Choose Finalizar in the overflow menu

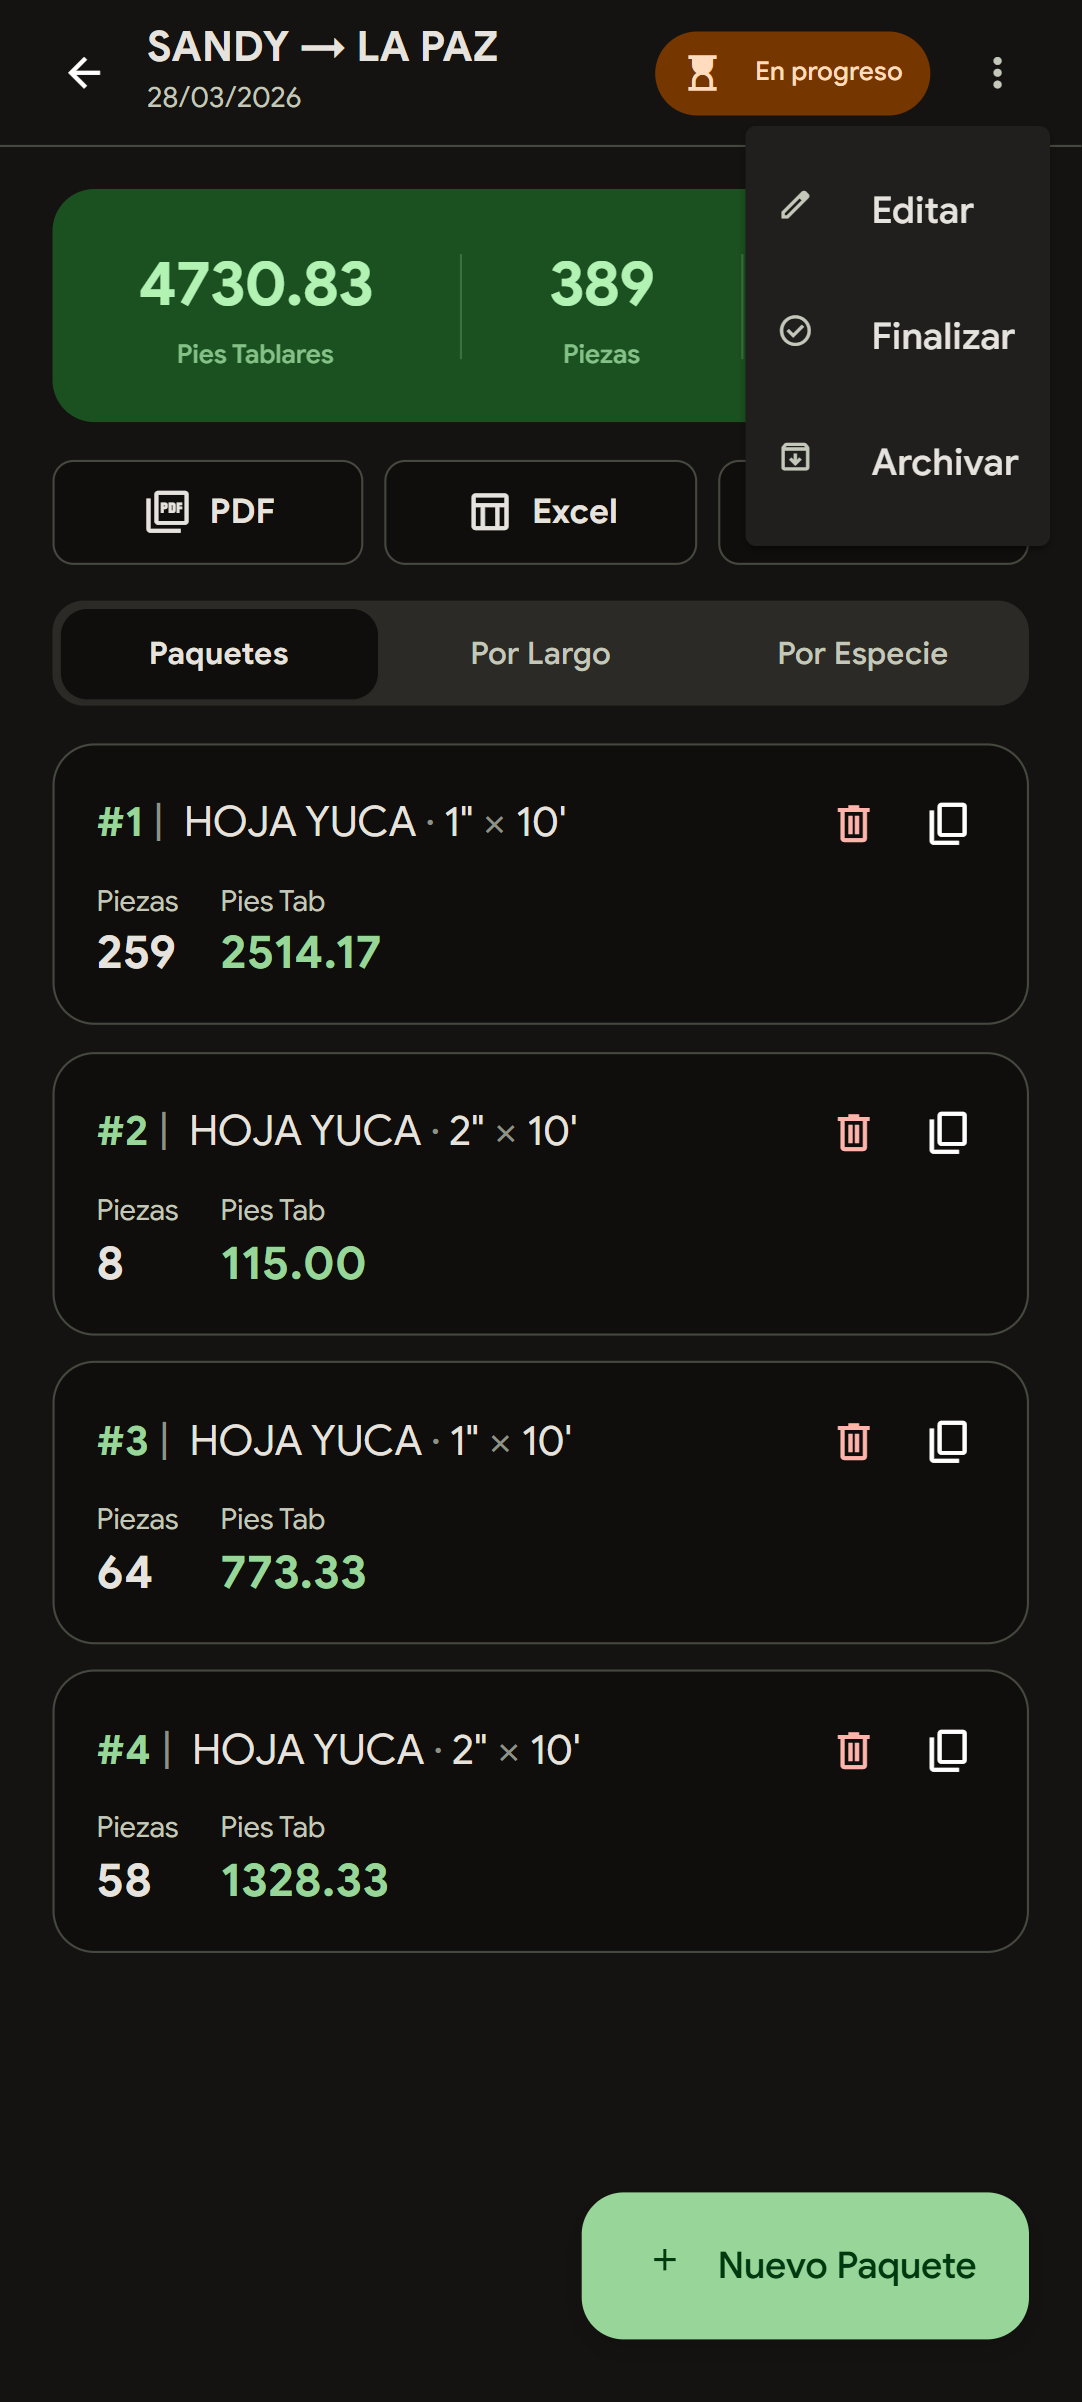point(897,336)
